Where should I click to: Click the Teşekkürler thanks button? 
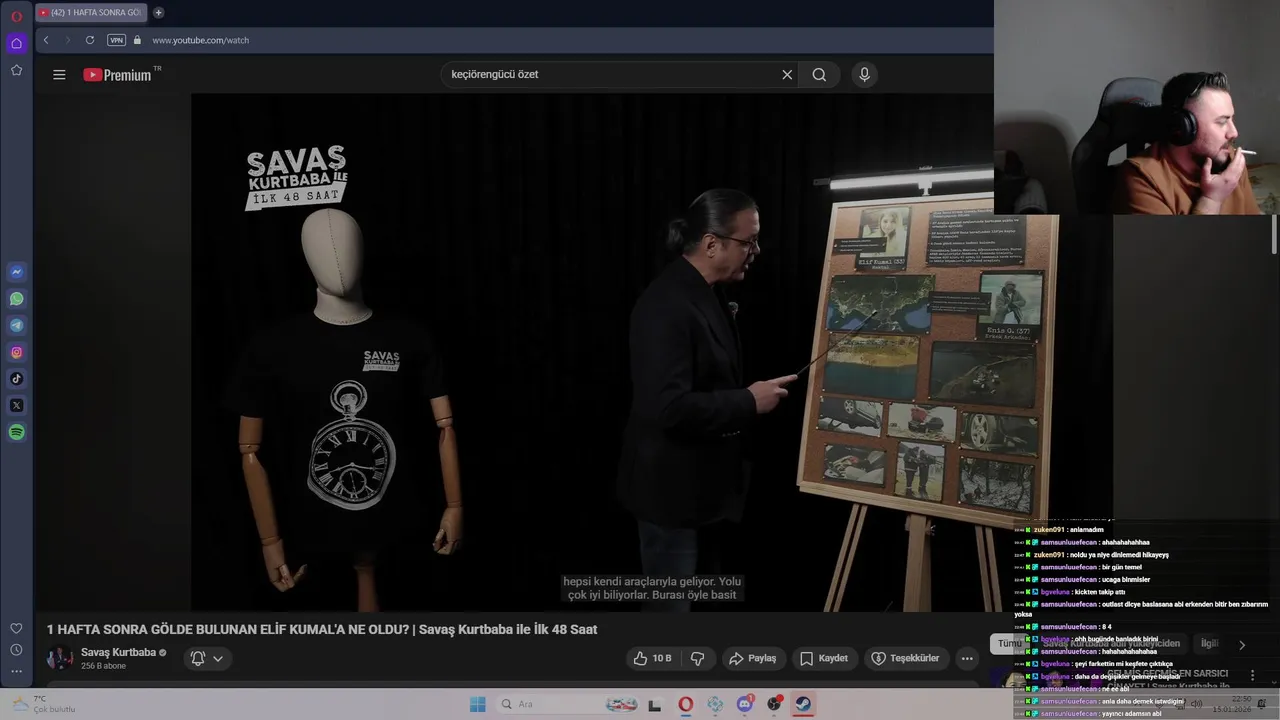(x=905, y=658)
